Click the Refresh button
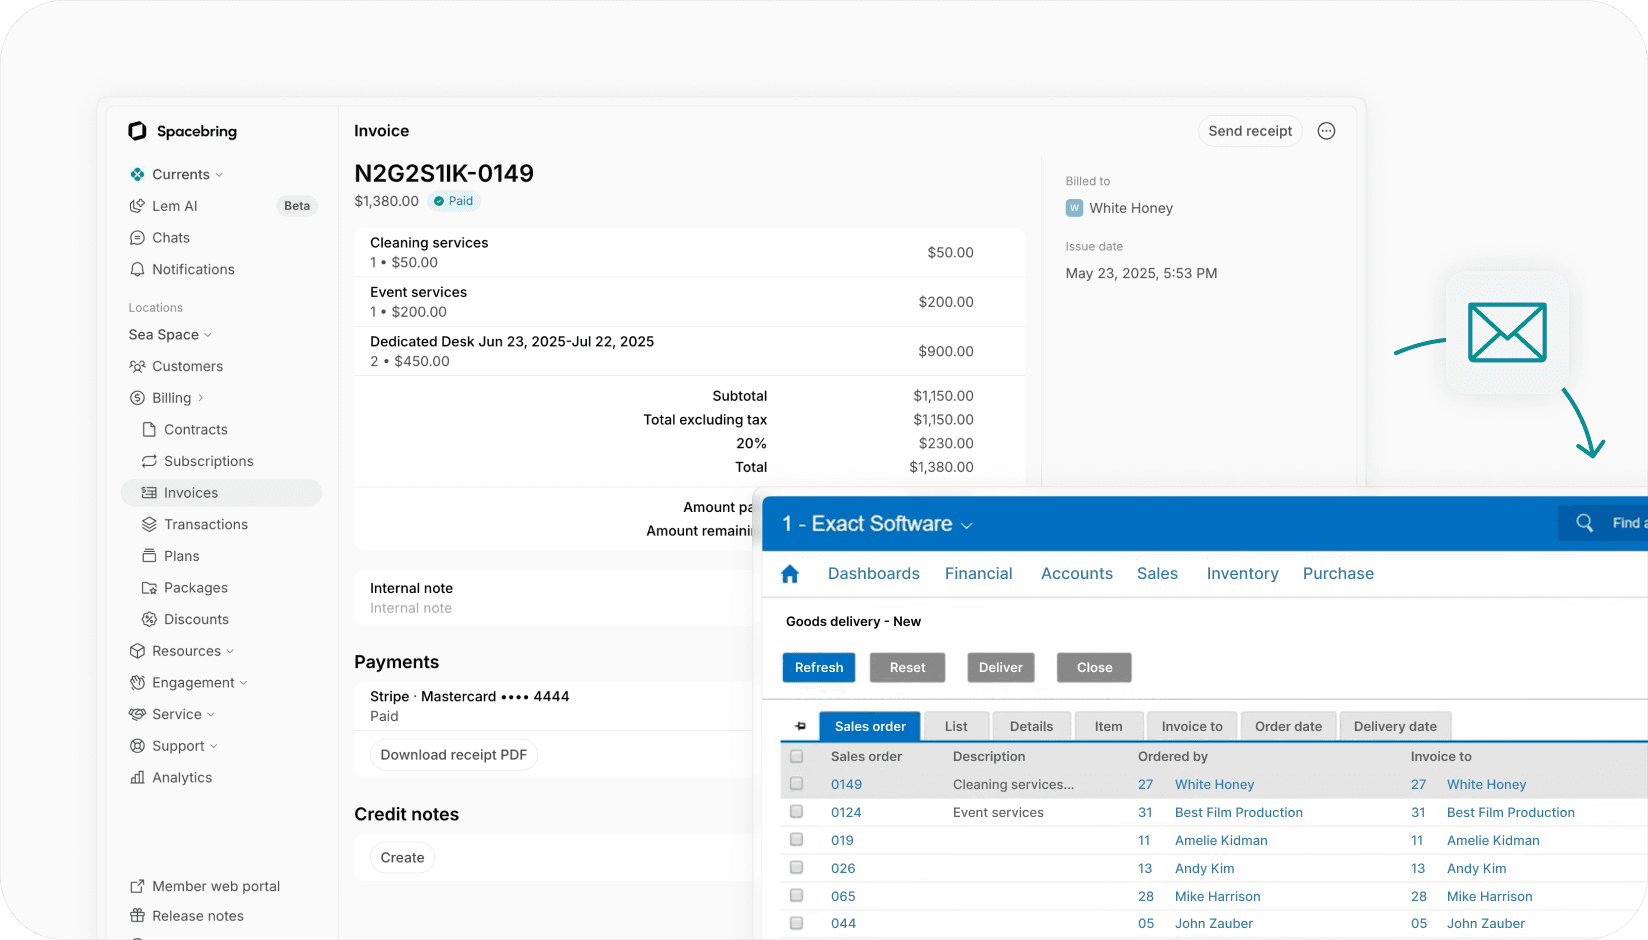 [819, 668]
